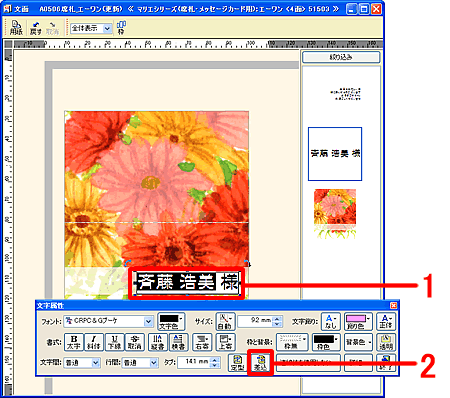Click the size field showing 92 mm
The width and height of the screenshot is (450, 398).
point(256,321)
